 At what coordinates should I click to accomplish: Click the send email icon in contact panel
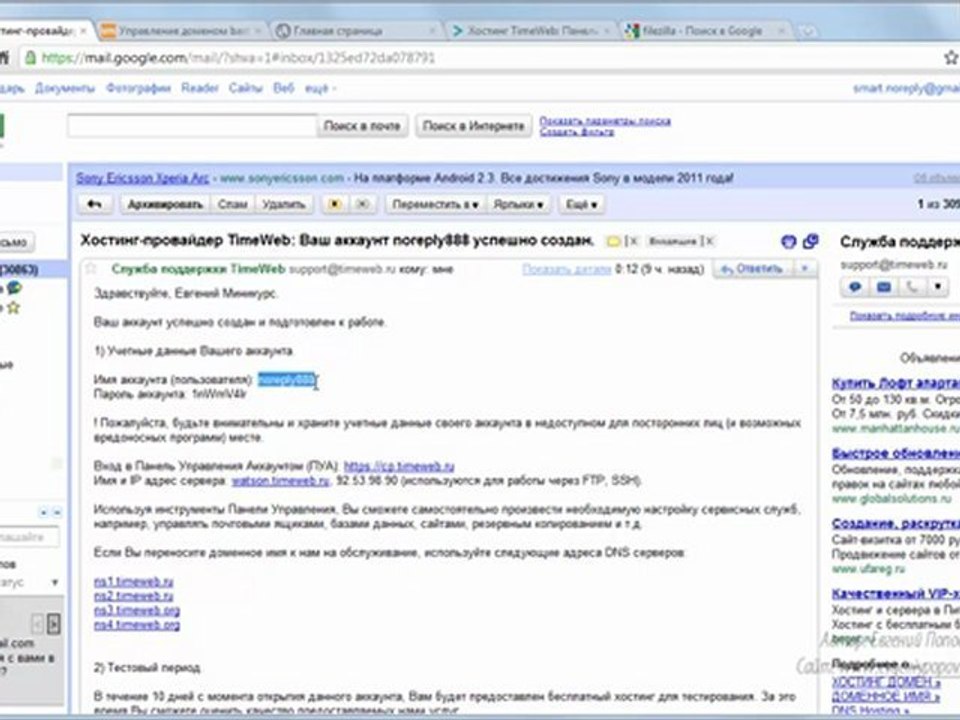click(883, 287)
